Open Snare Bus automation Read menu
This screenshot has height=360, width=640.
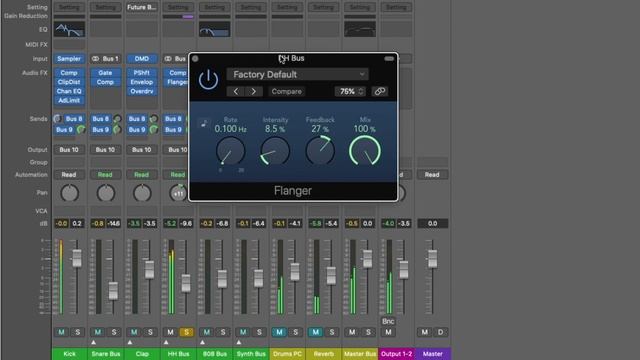coord(105,175)
